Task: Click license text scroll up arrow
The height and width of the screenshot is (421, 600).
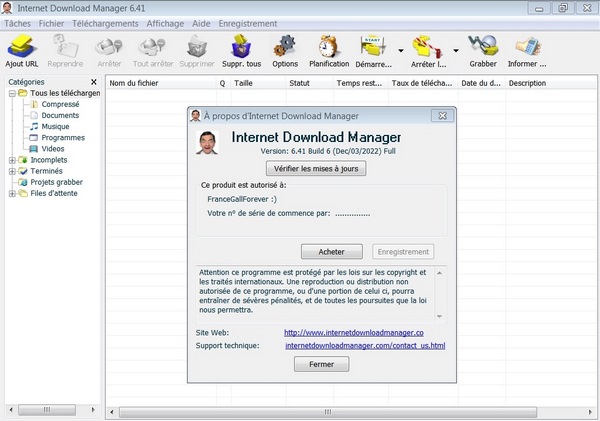Action: tap(439, 273)
